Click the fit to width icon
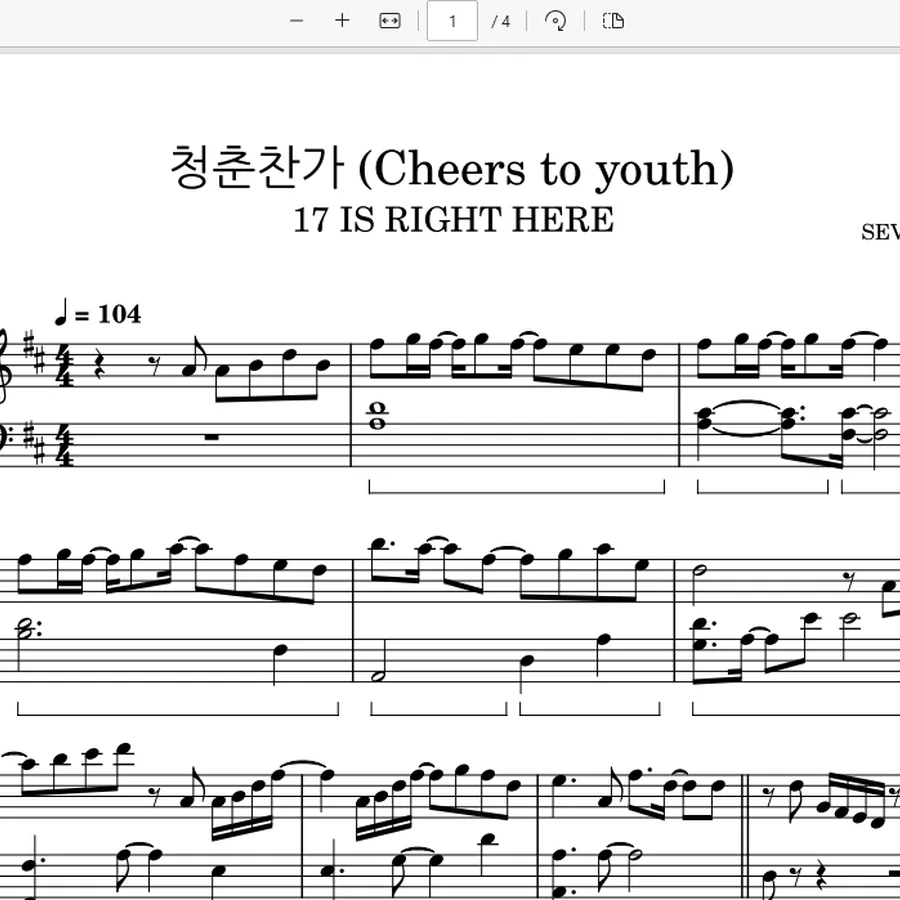Viewport: 900px width, 900px height. (390, 21)
